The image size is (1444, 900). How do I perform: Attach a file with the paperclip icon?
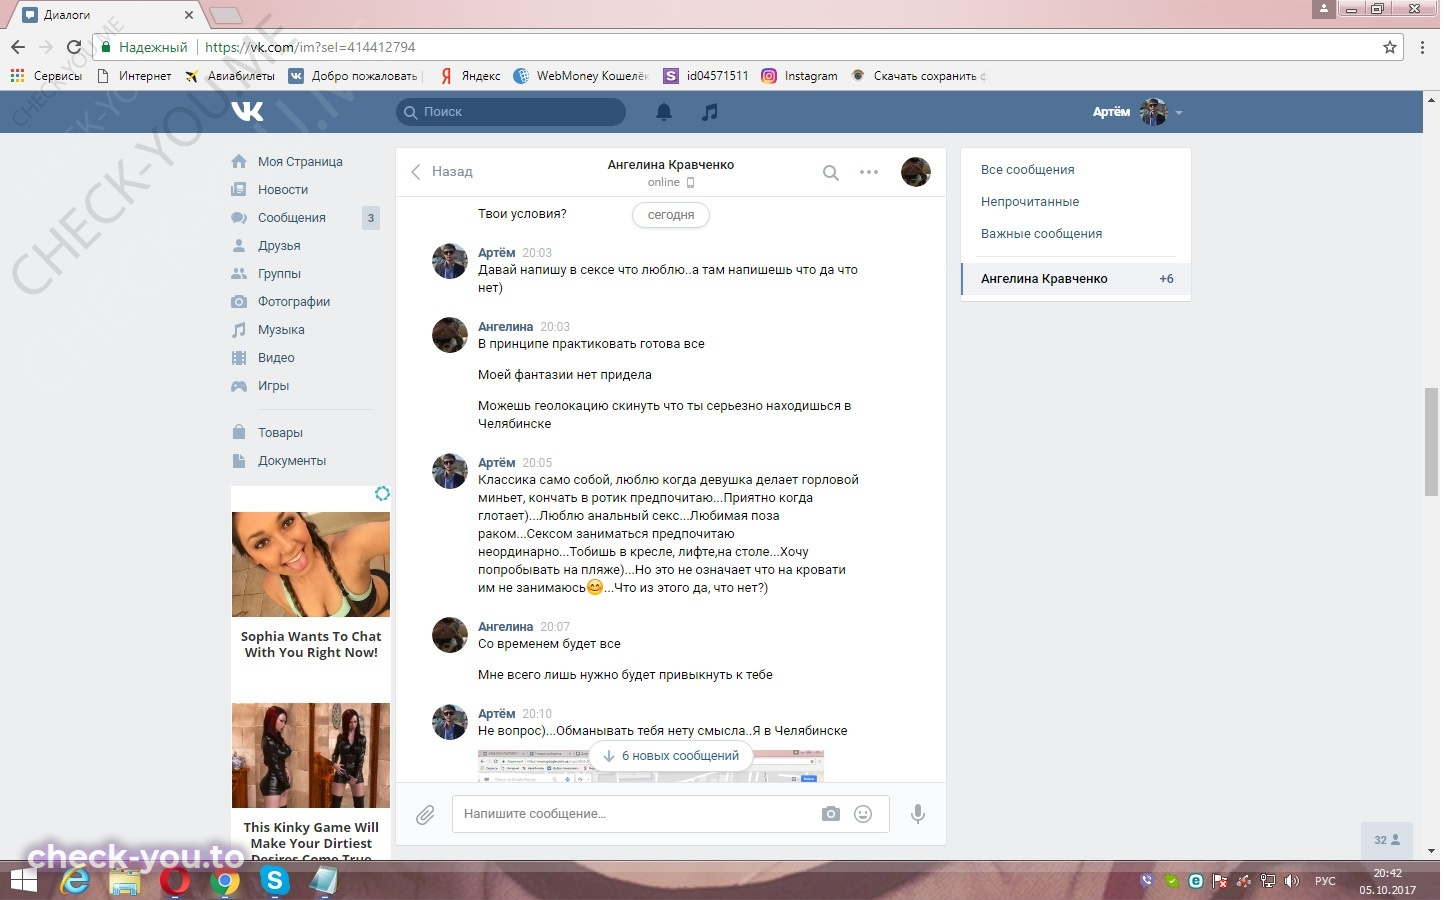pyautogui.click(x=425, y=815)
